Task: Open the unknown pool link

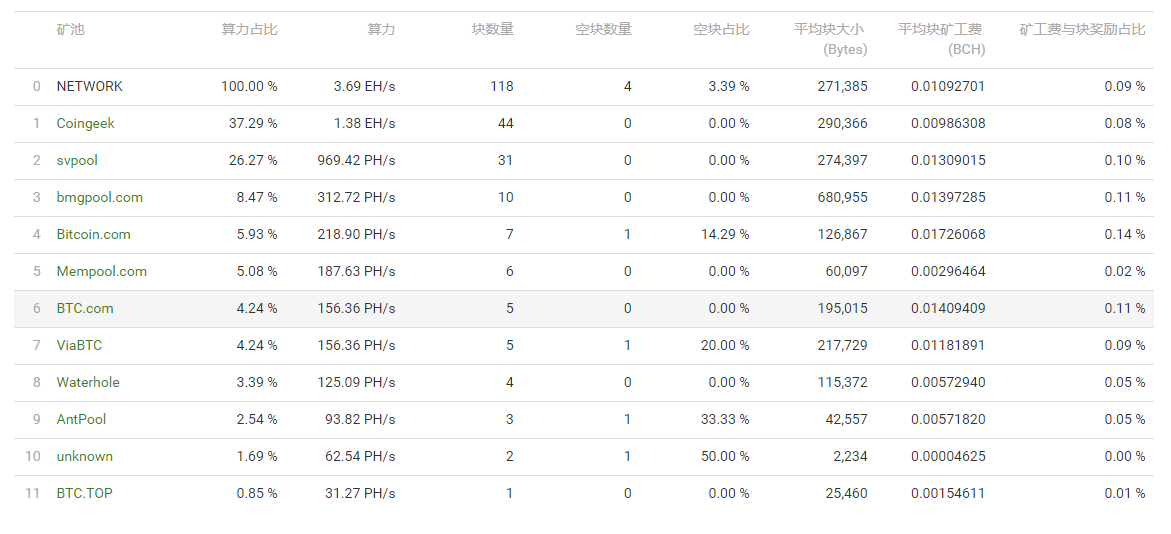Action: (84, 456)
